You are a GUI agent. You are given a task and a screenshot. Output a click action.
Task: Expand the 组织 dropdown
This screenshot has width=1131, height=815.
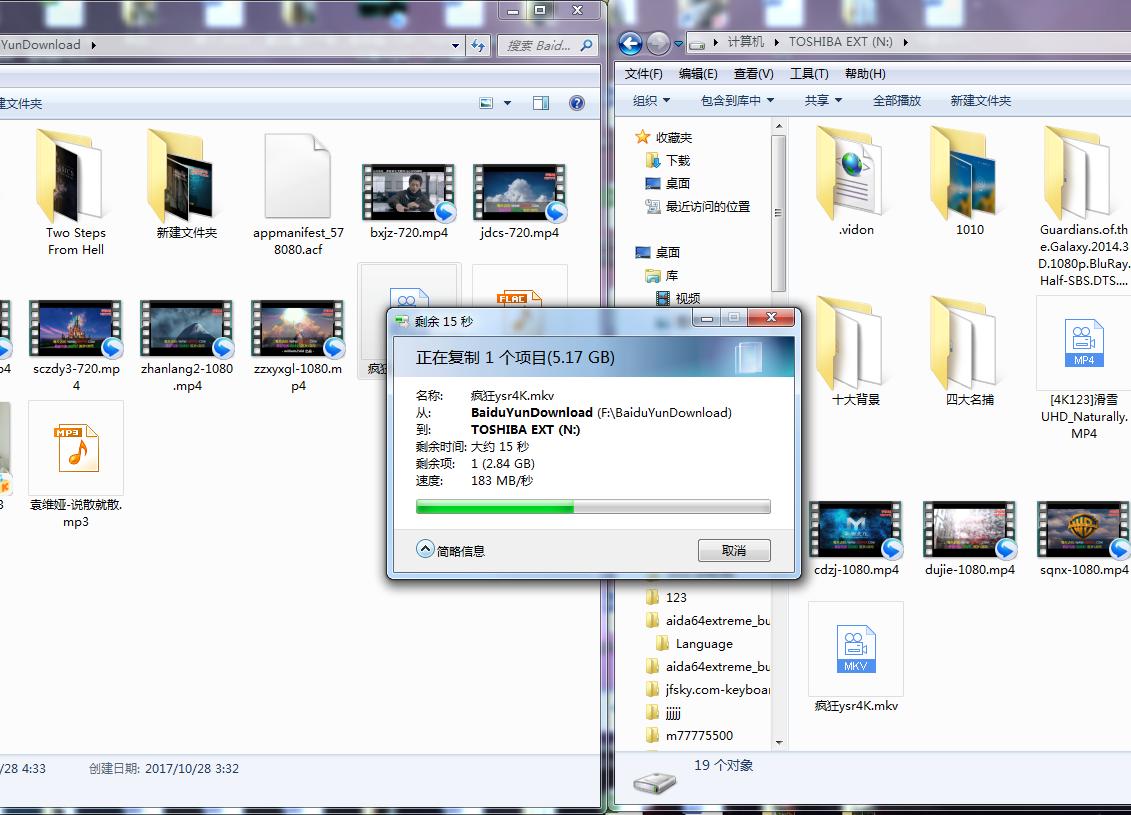[x=651, y=100]
